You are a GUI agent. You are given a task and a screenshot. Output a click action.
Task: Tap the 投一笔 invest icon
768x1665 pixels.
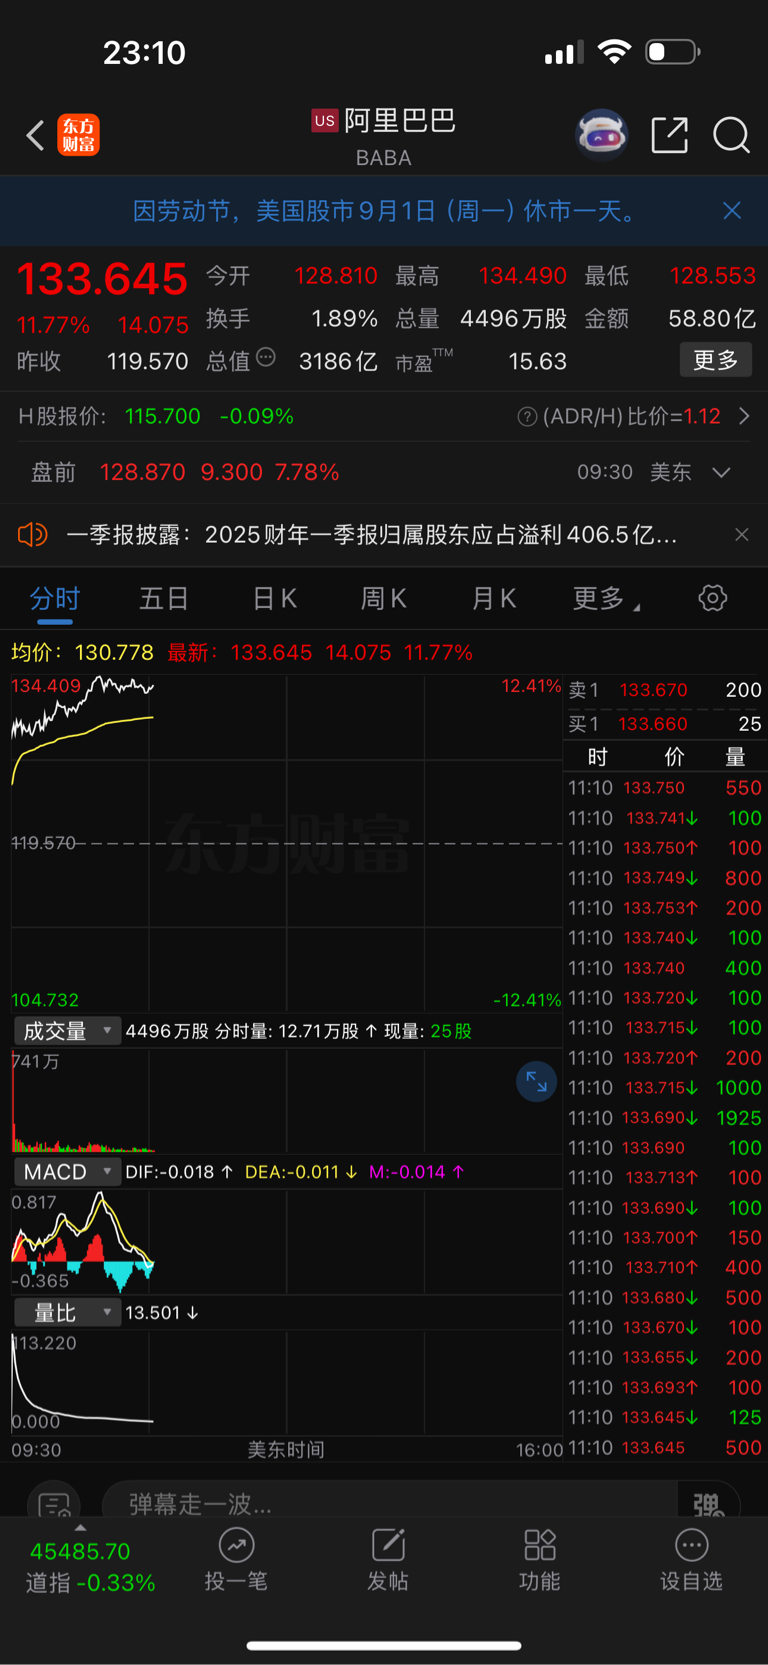(x=236, y=1546)
